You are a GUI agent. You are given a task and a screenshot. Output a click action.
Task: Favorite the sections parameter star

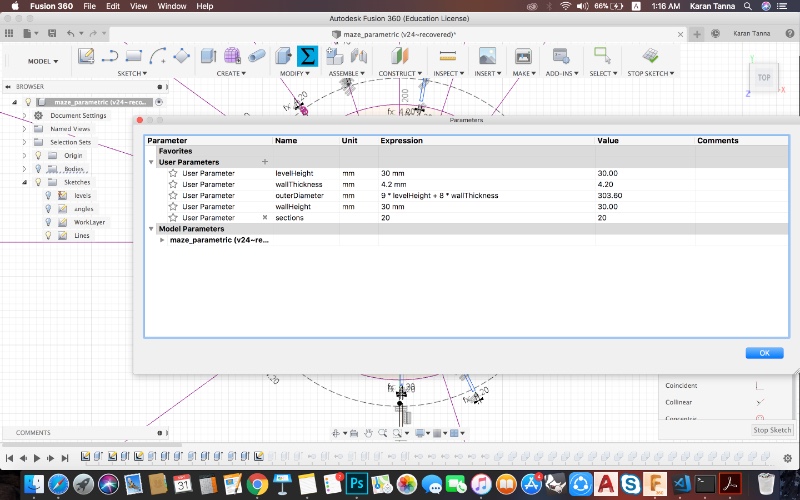tap(173, 217)
